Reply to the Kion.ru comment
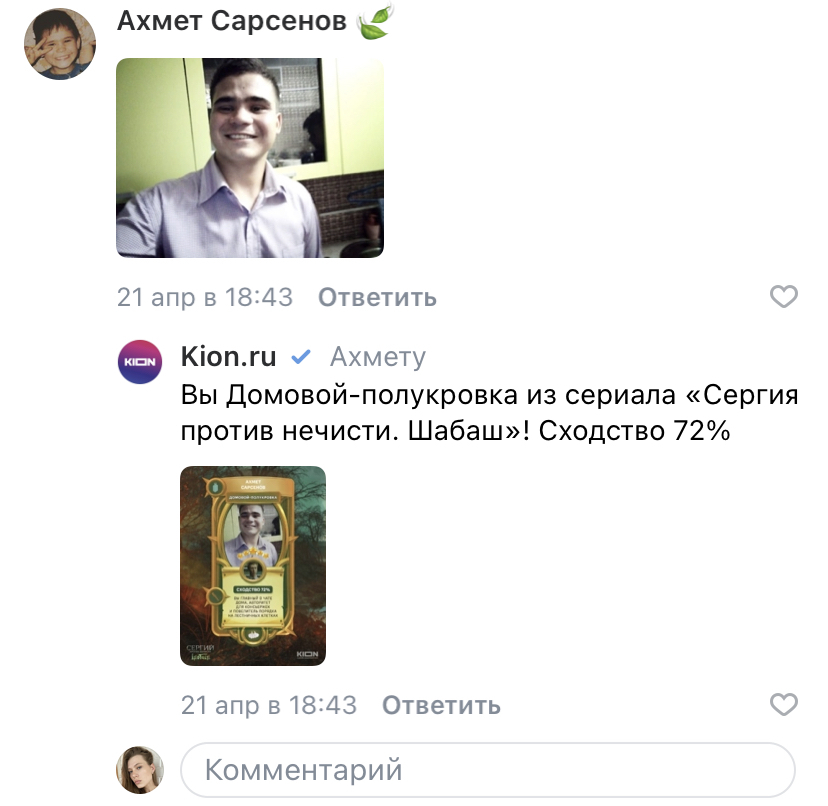 tap(441, 705)
